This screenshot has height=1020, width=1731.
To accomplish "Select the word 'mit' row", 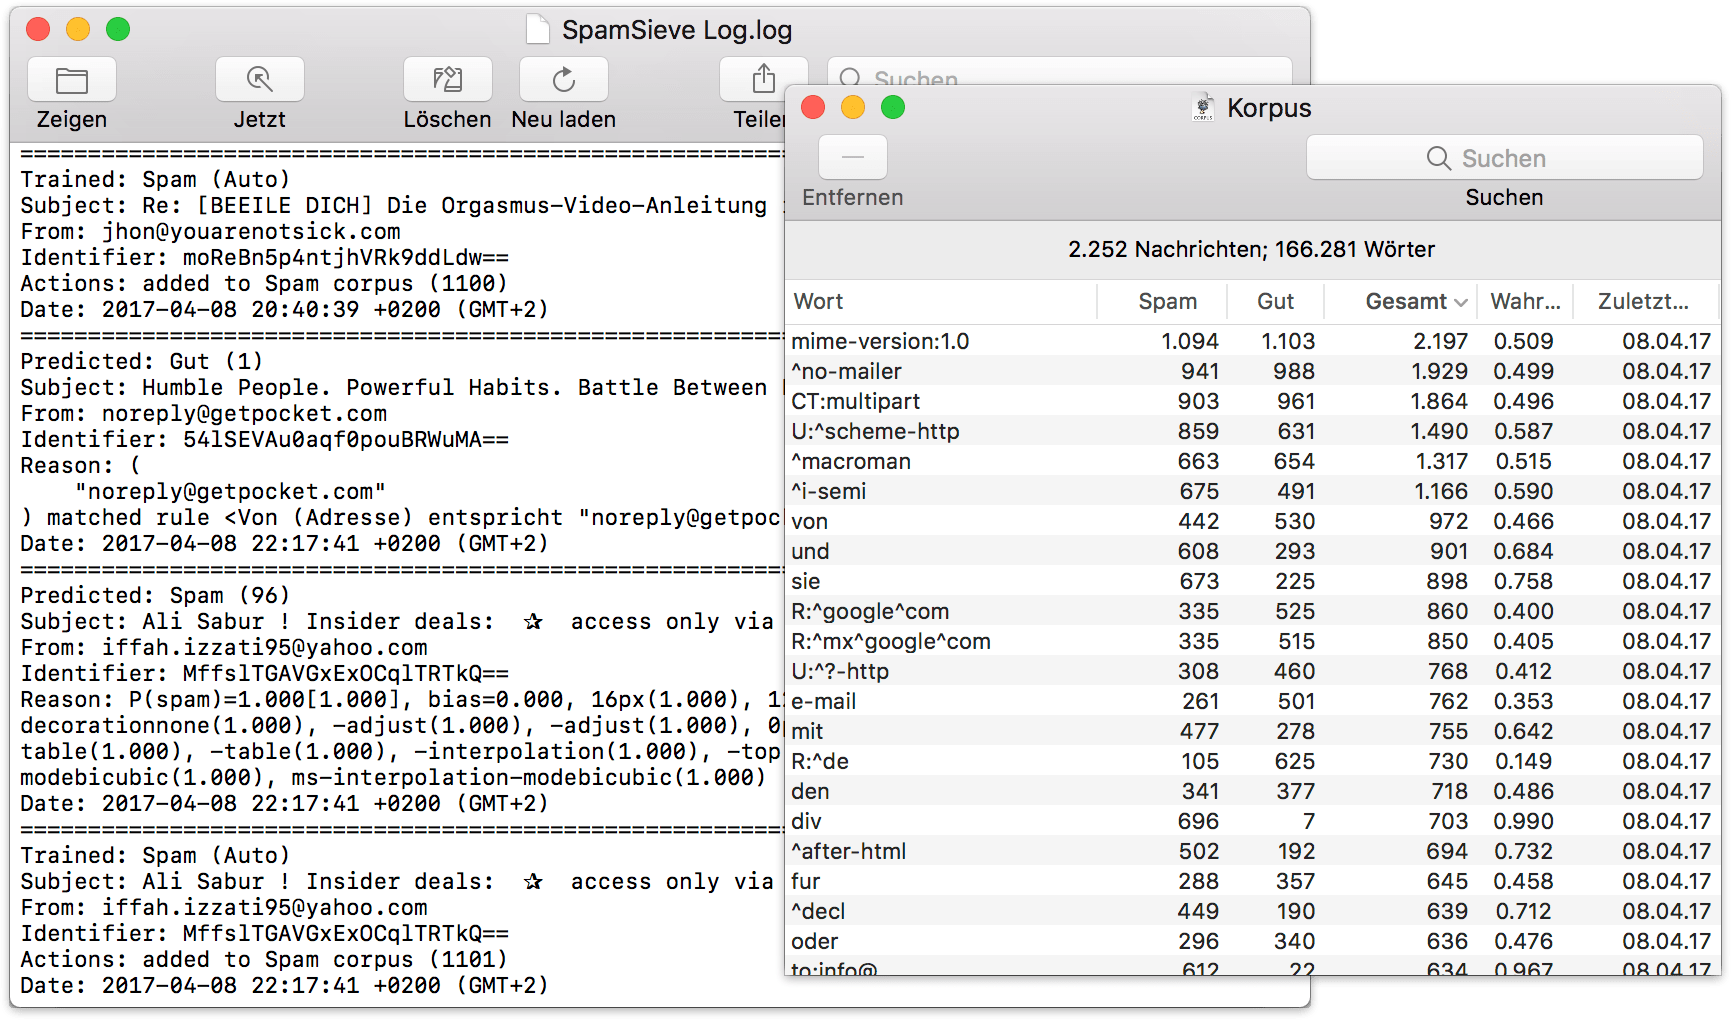I will tap(1252, 731).
